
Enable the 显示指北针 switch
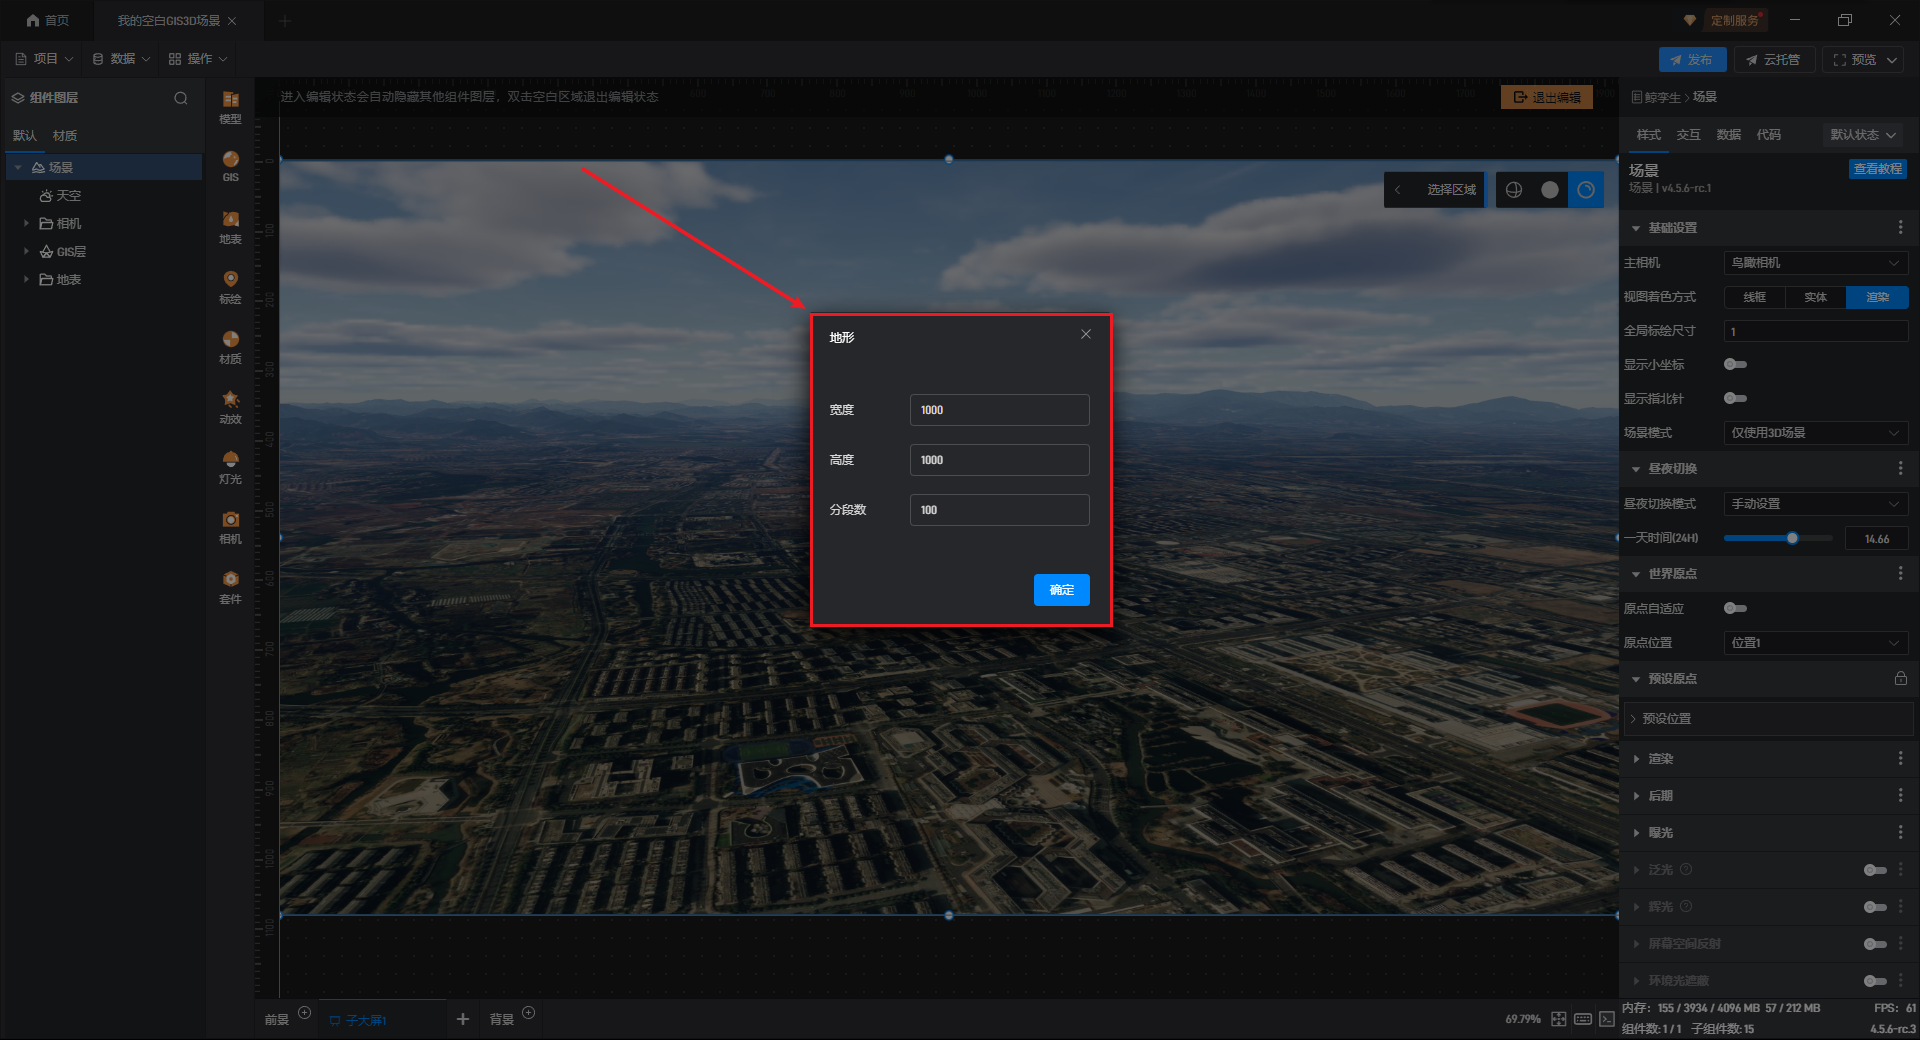[x=1735, y=399]
